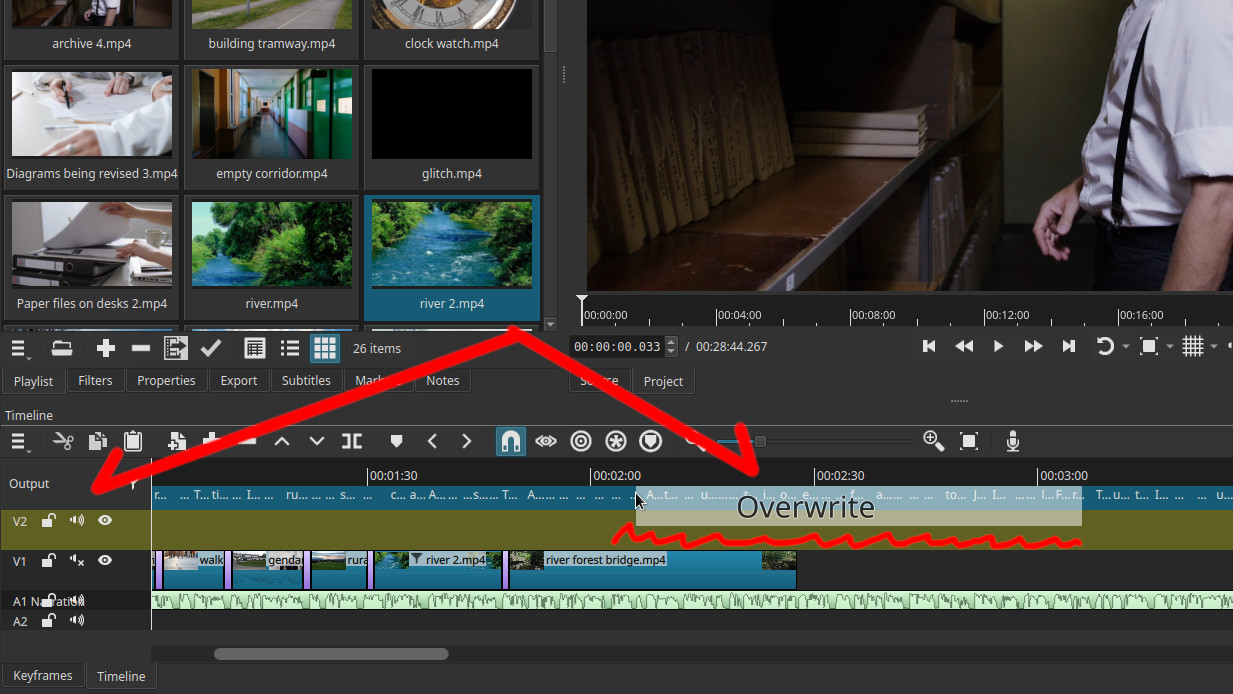Enable Ripple All Tracks
This screenshot has width=1233, height=694.
pos(616,441)
